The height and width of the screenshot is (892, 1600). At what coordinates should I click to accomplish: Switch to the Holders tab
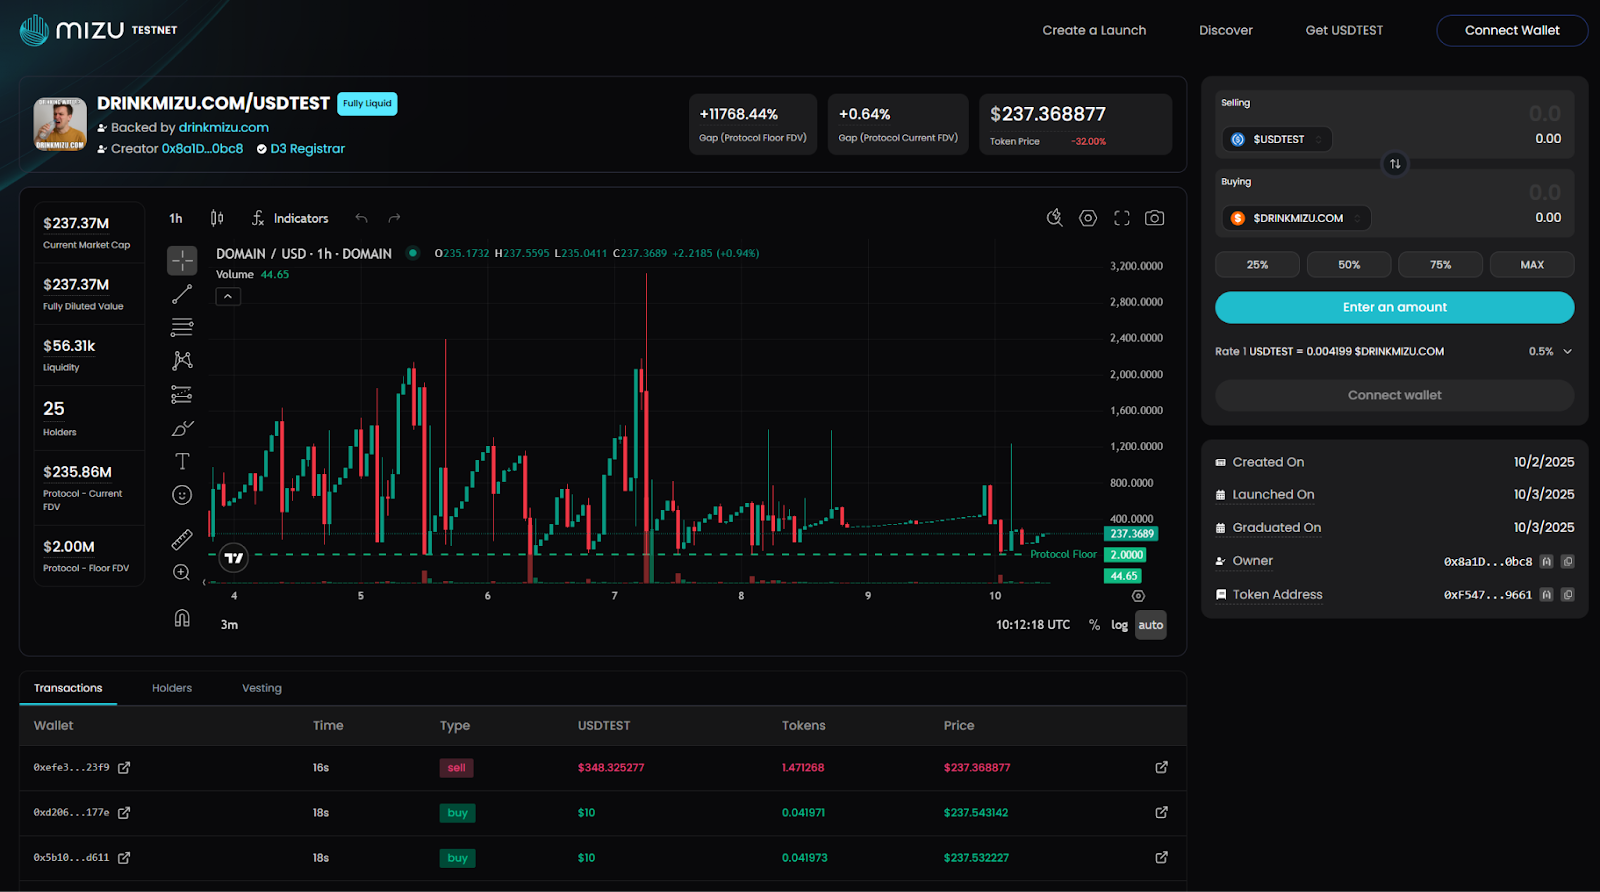click(x=172, y=688)
